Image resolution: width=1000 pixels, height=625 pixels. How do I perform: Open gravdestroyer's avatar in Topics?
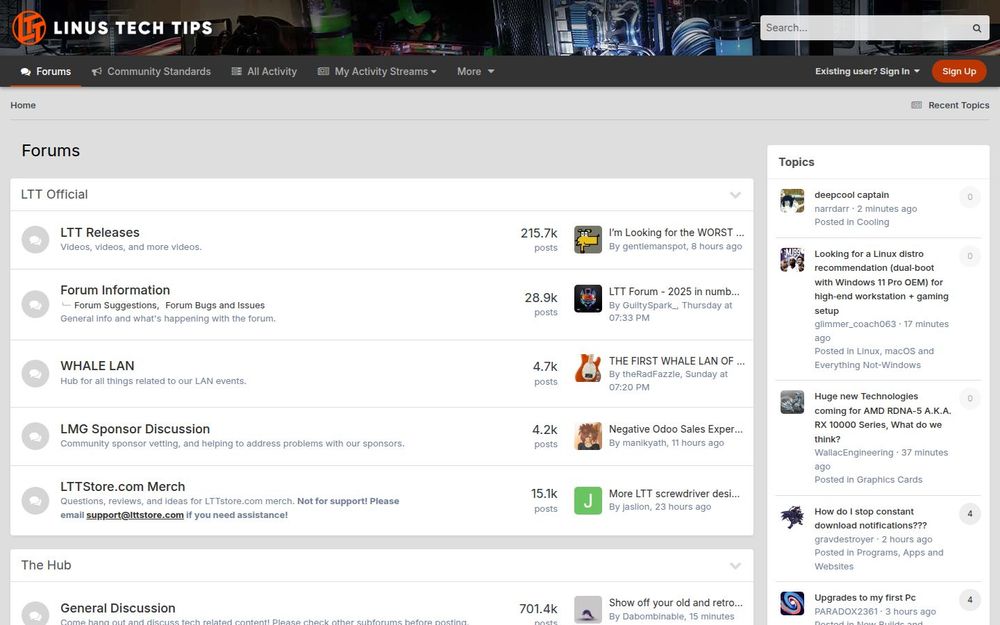[x=792, y=517]
